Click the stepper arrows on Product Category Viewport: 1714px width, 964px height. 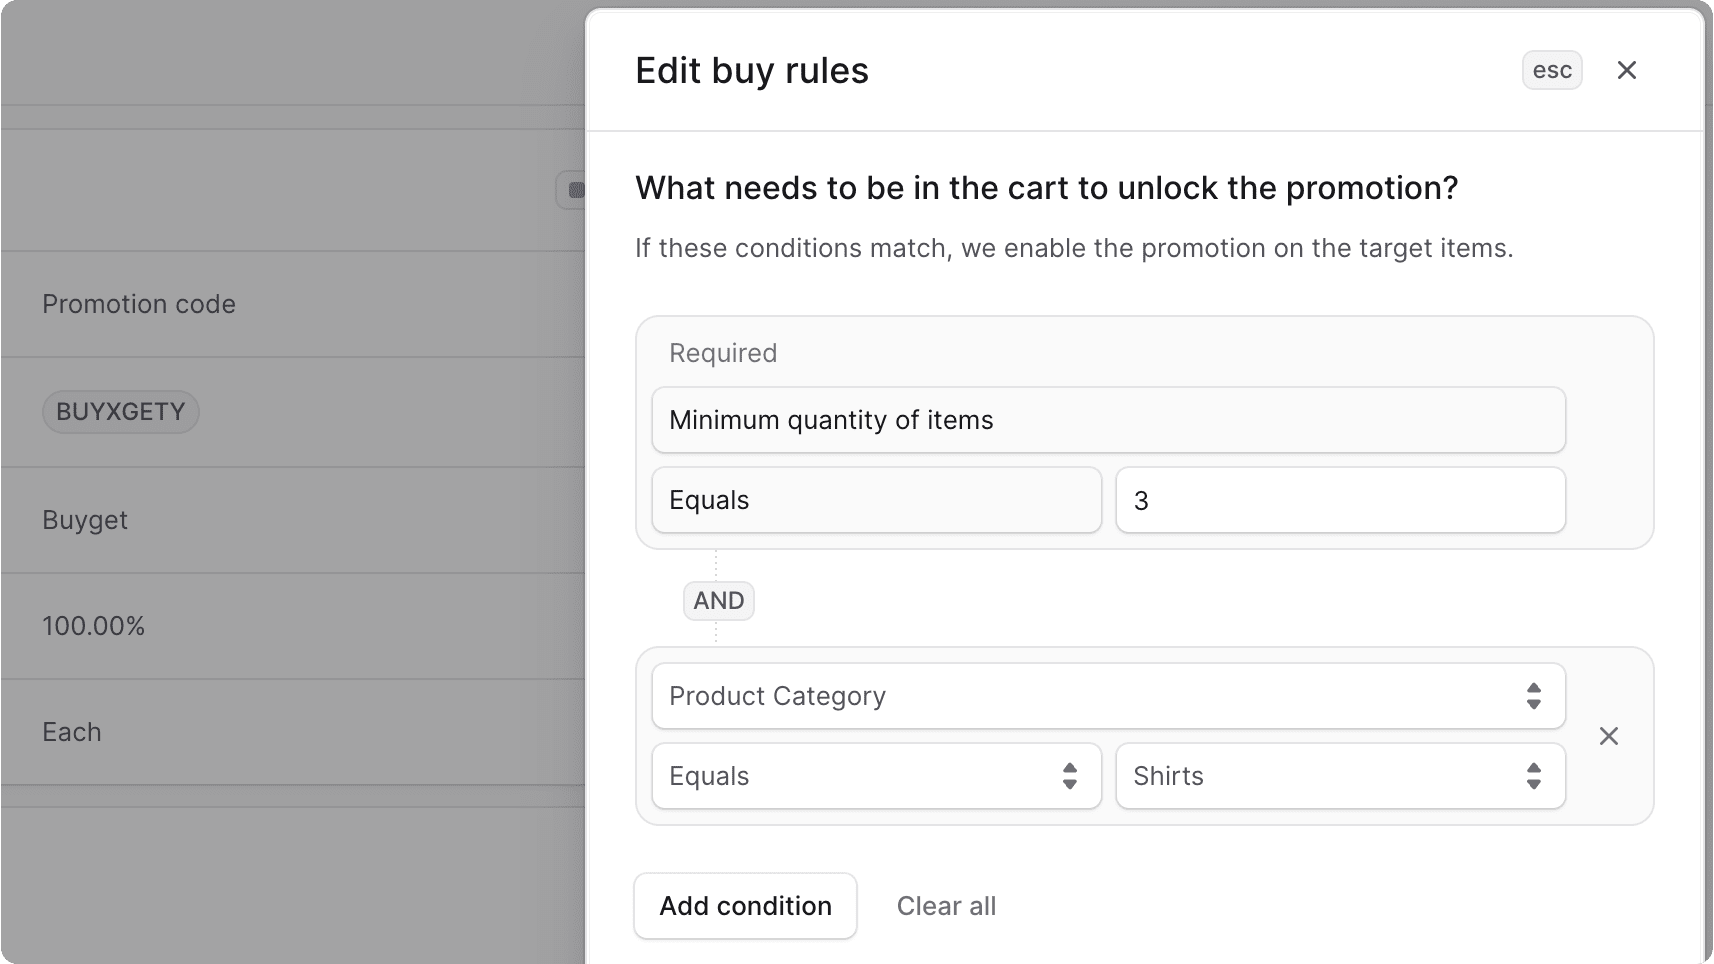1533,696
